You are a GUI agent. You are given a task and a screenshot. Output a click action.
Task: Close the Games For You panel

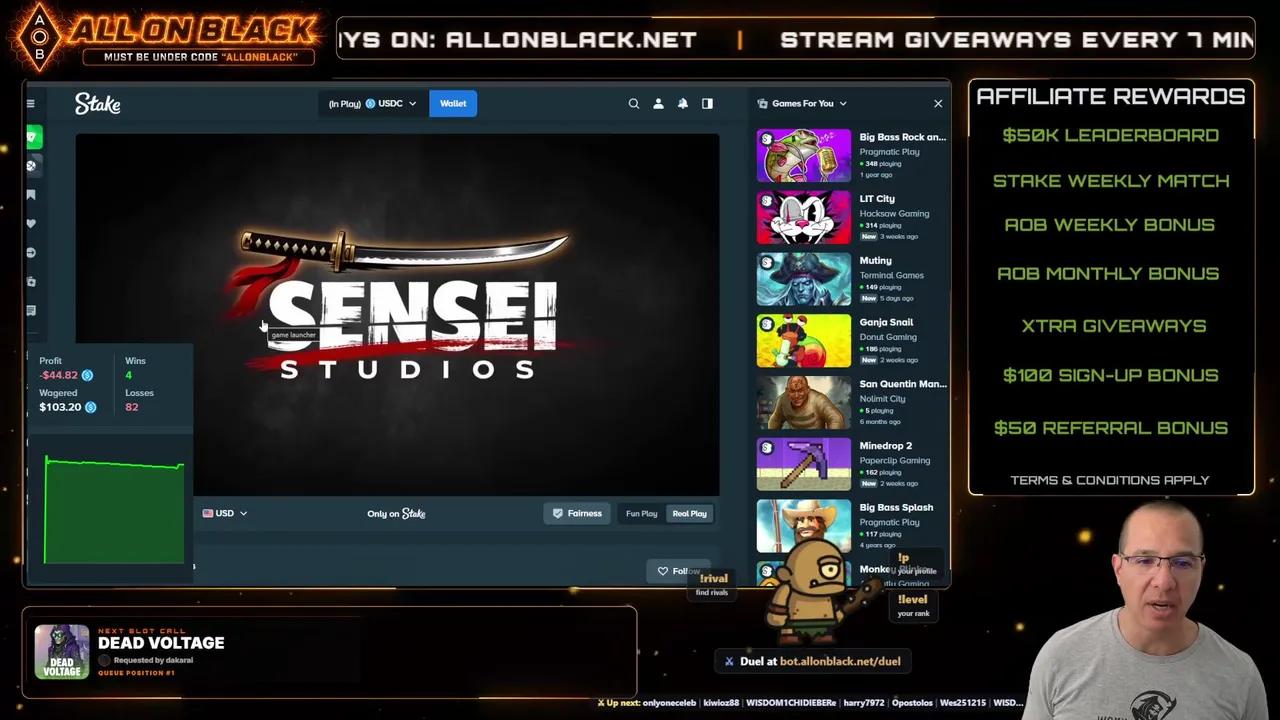coord(938,104)
